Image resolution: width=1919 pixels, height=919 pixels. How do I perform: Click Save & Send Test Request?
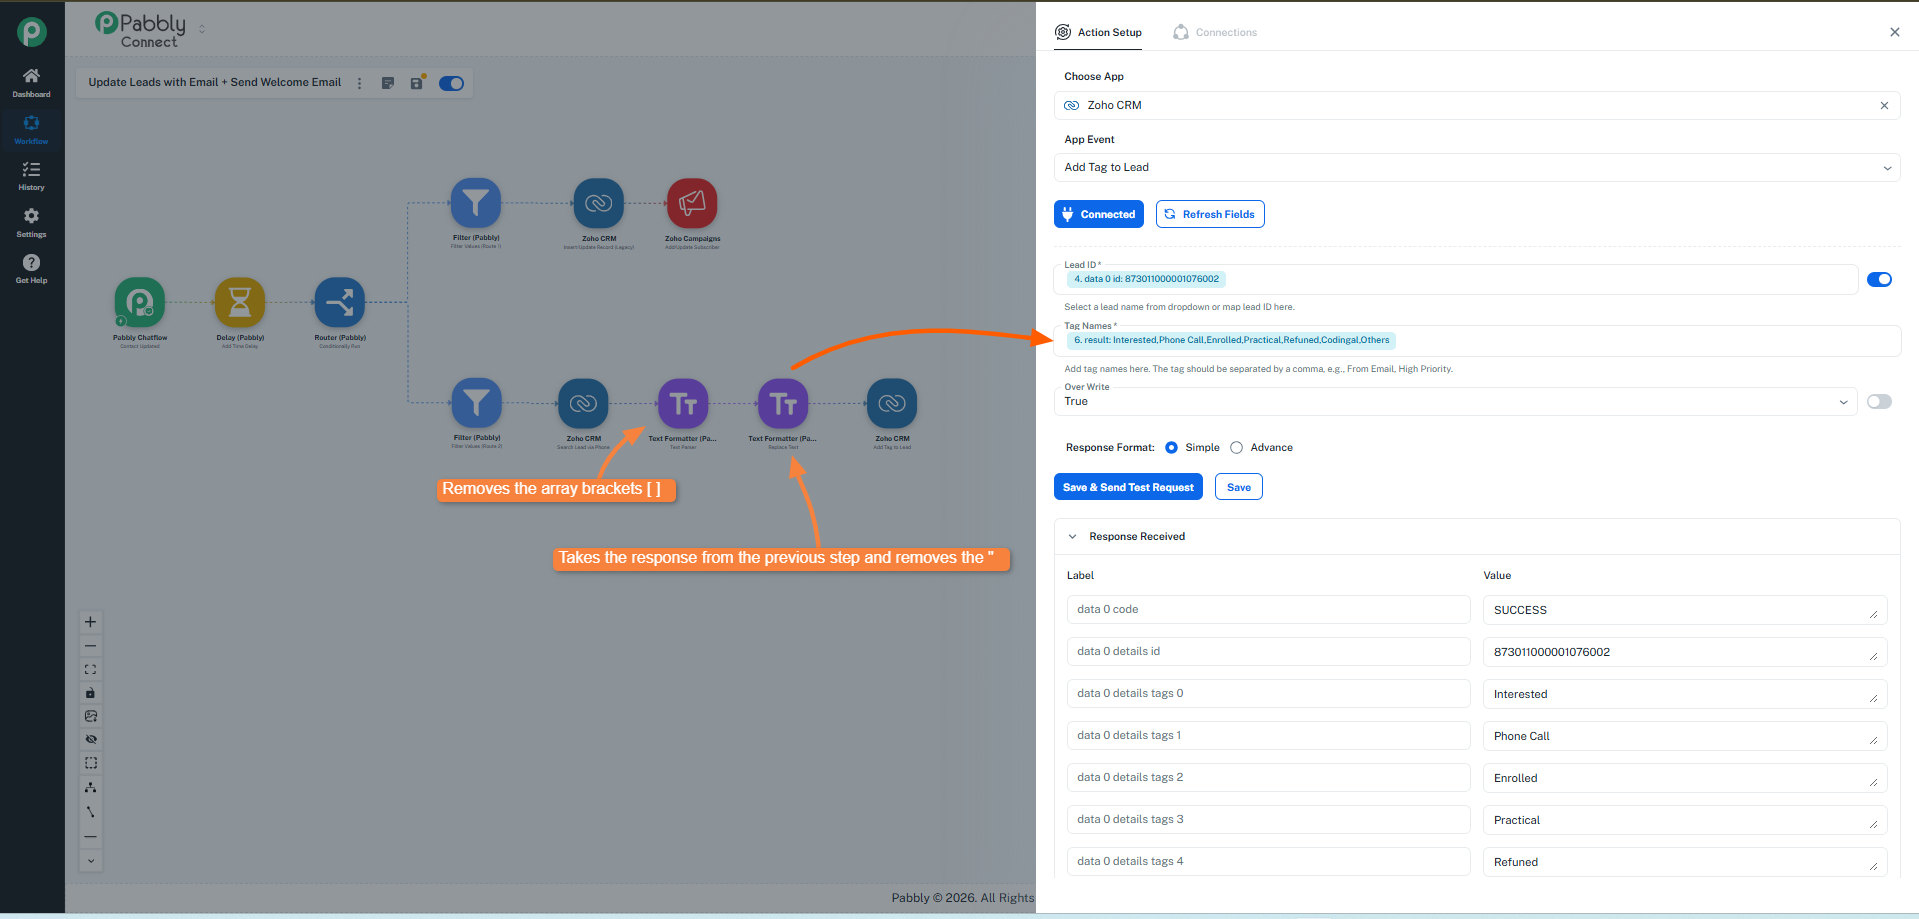click(x=1128, y=488)
